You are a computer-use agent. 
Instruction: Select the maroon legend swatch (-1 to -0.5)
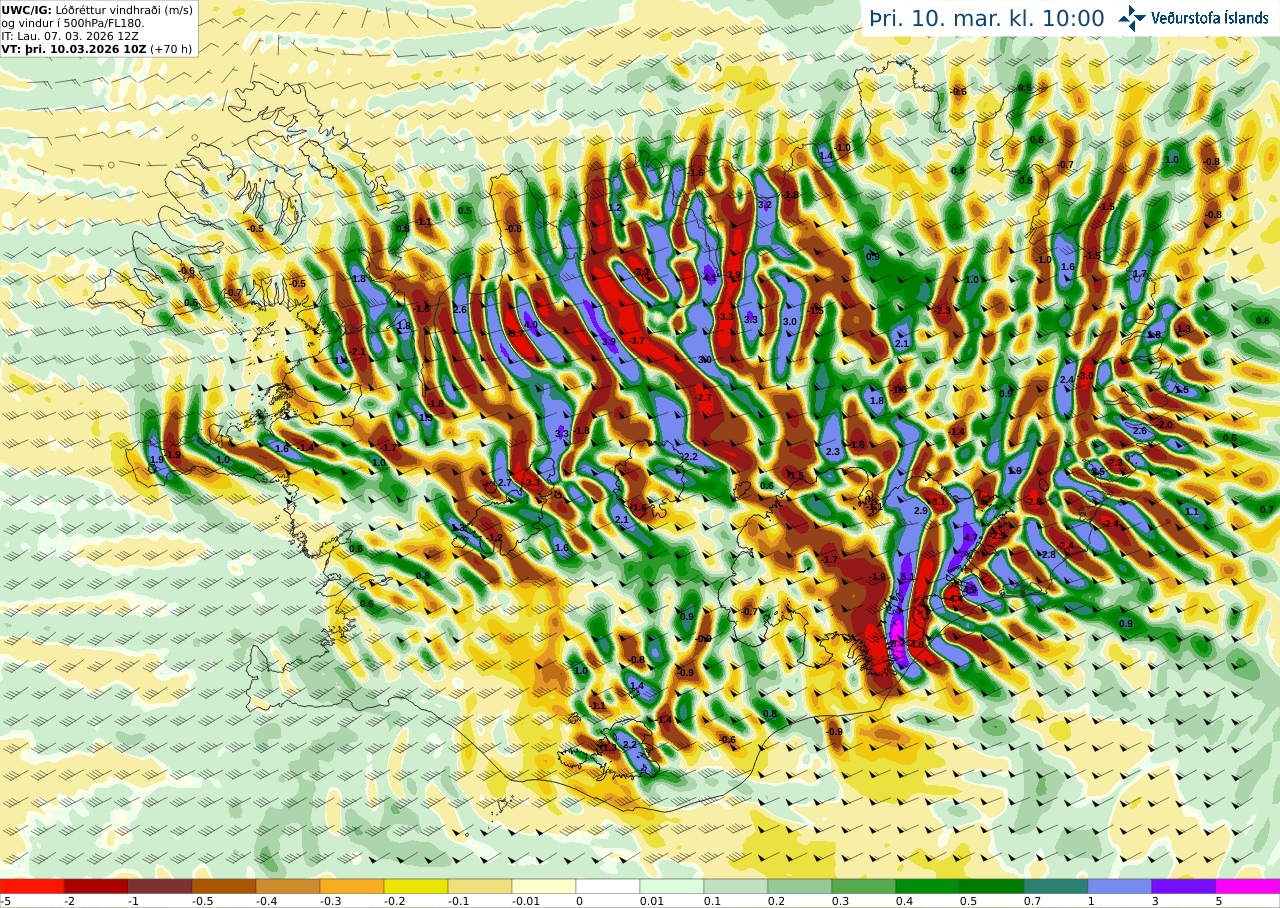pyautogui.click(x=160, y=886)
